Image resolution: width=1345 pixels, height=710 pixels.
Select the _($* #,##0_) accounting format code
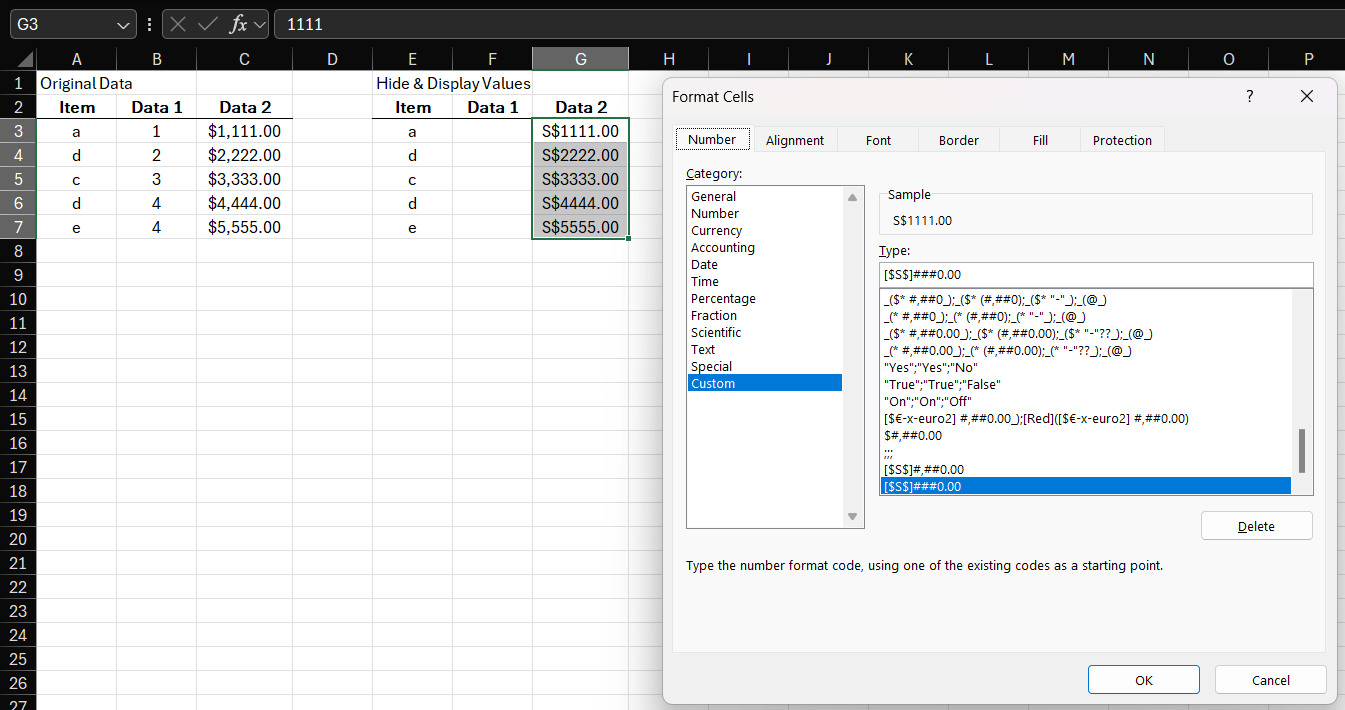click(1086, 299)
